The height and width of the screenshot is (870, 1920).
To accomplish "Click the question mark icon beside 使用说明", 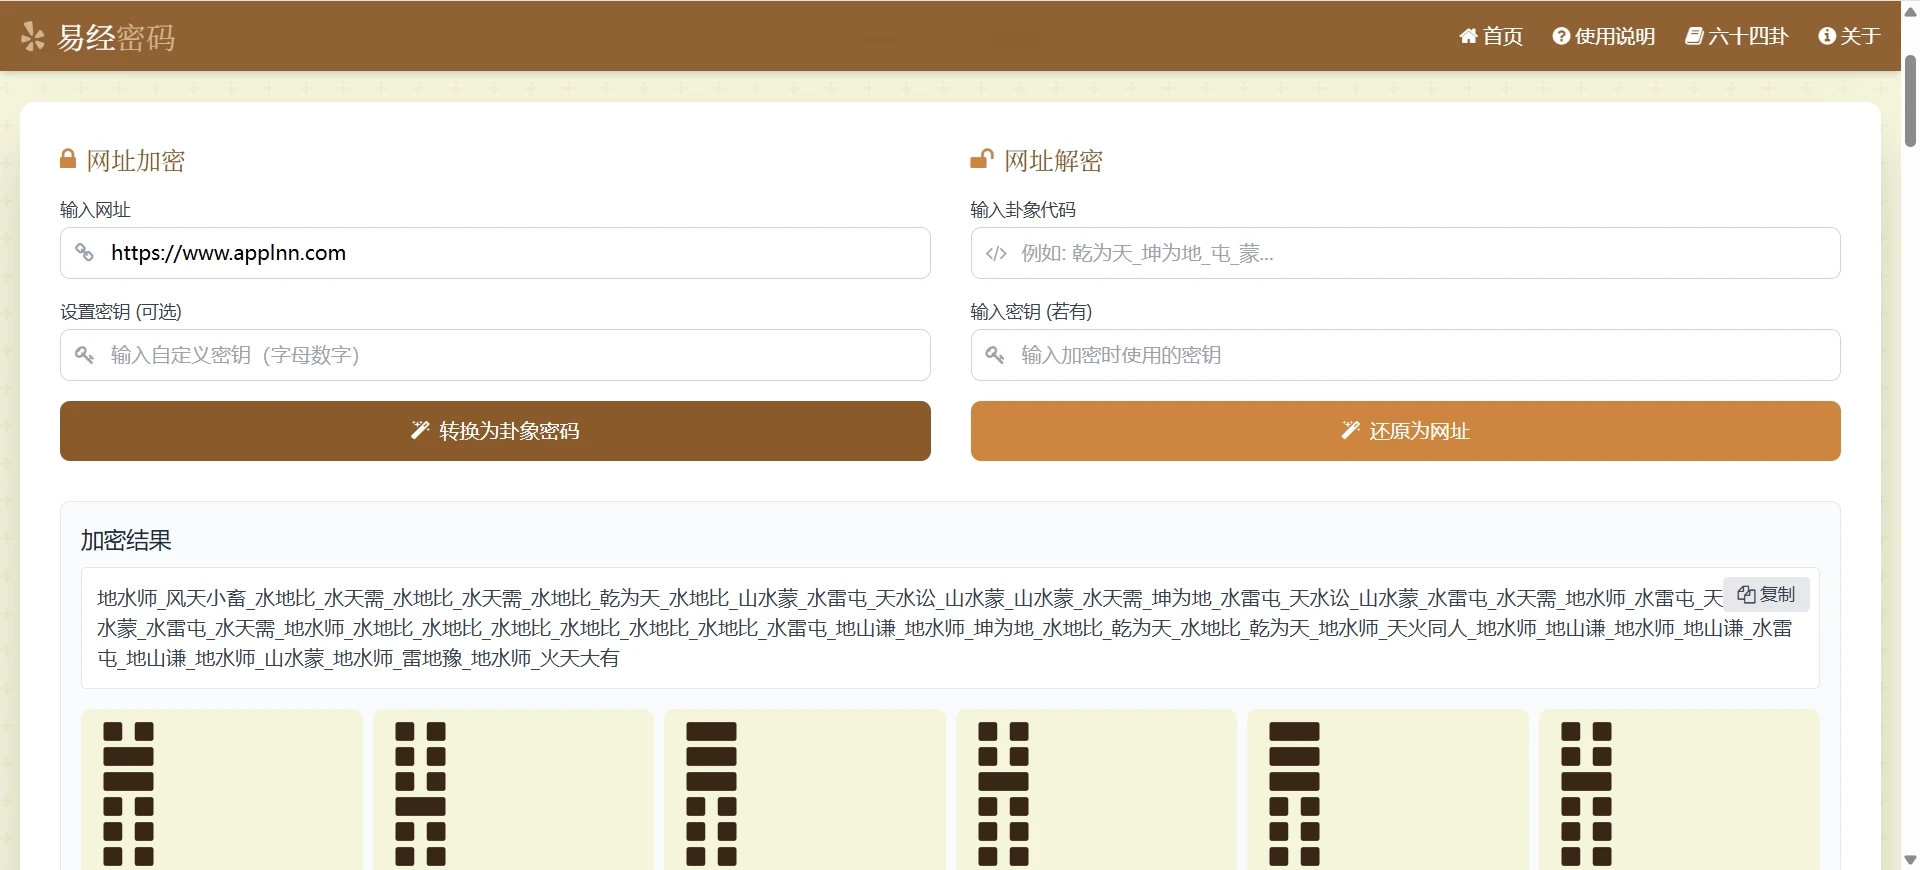I will click(x=1561, y=36).
